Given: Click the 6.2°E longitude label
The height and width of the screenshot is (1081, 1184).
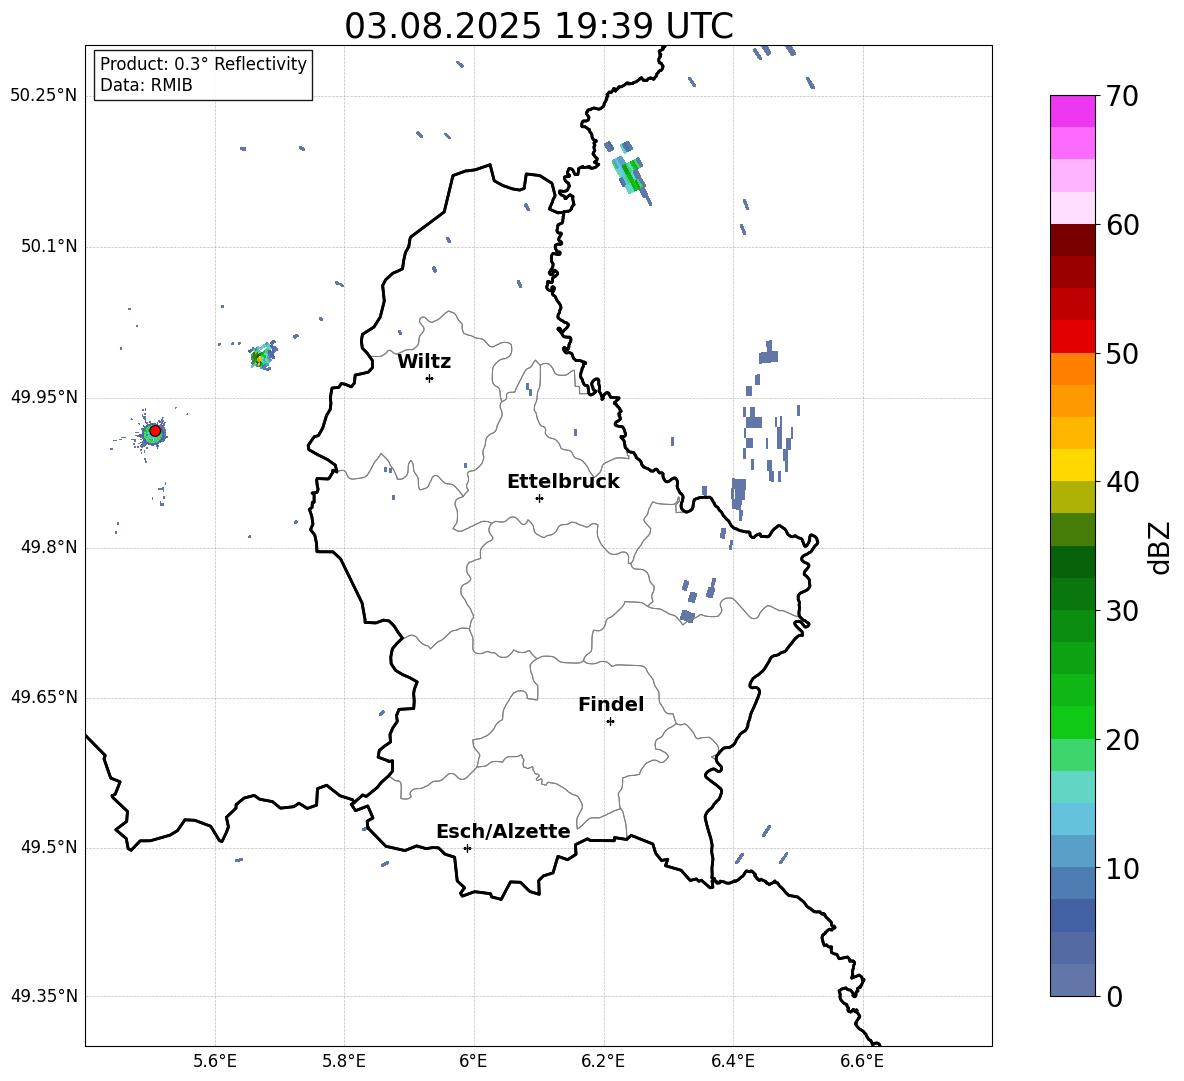Looking at the screenshot, I should pyautogui.click(x=603, y=1061).
